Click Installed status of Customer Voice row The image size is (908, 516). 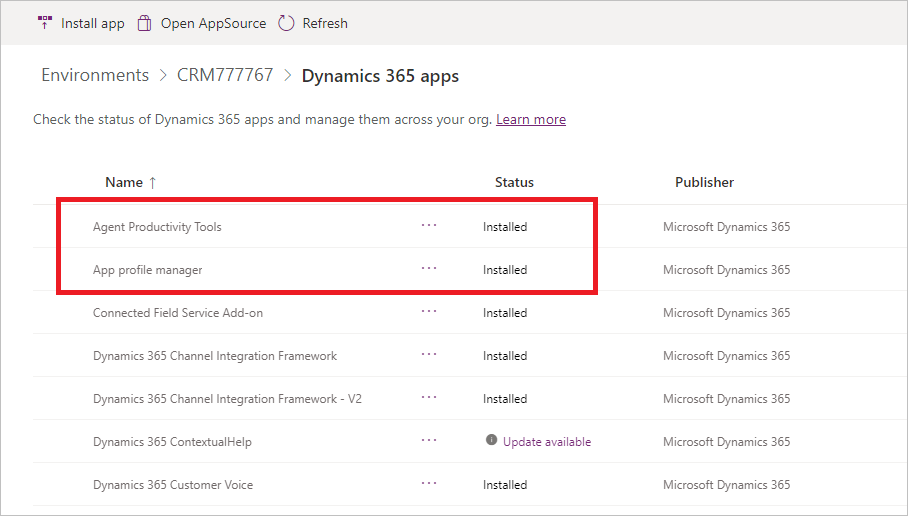pyautogui.click(x=505, y=485)
